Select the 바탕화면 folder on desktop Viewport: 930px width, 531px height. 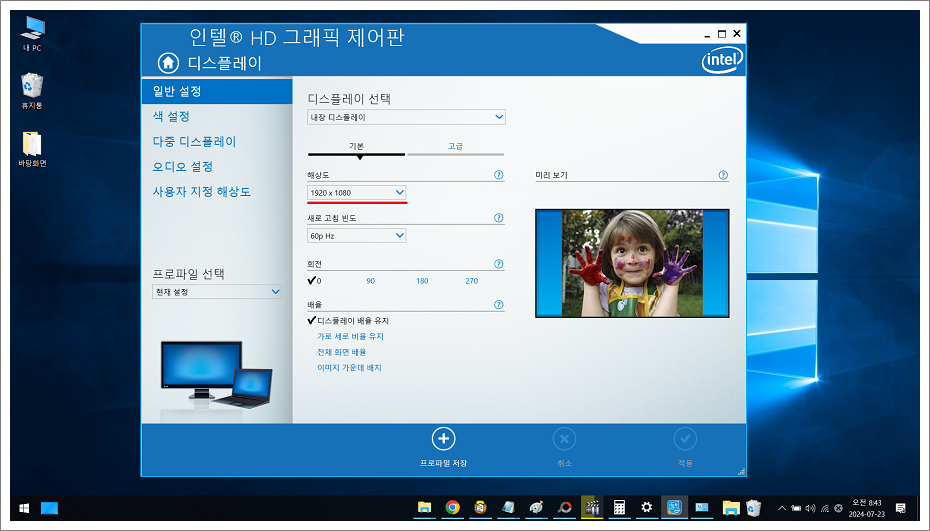32,149
